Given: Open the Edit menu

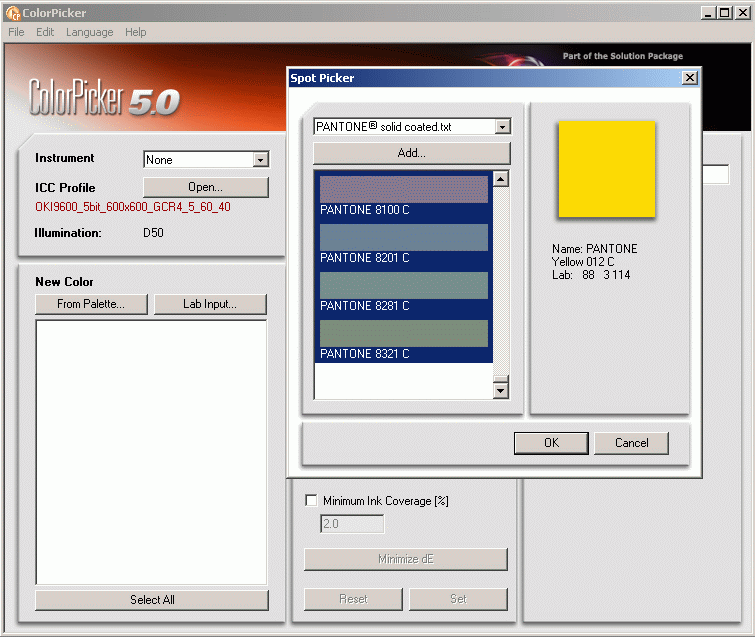Looking at the screenshot, I should [x=45, y=32].
